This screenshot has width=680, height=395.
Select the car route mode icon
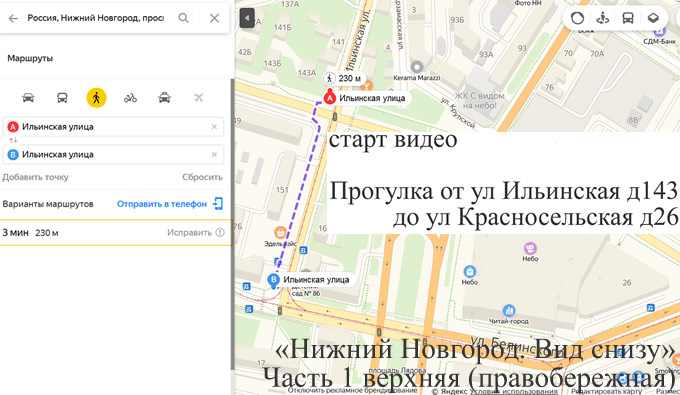pos(28,98)
